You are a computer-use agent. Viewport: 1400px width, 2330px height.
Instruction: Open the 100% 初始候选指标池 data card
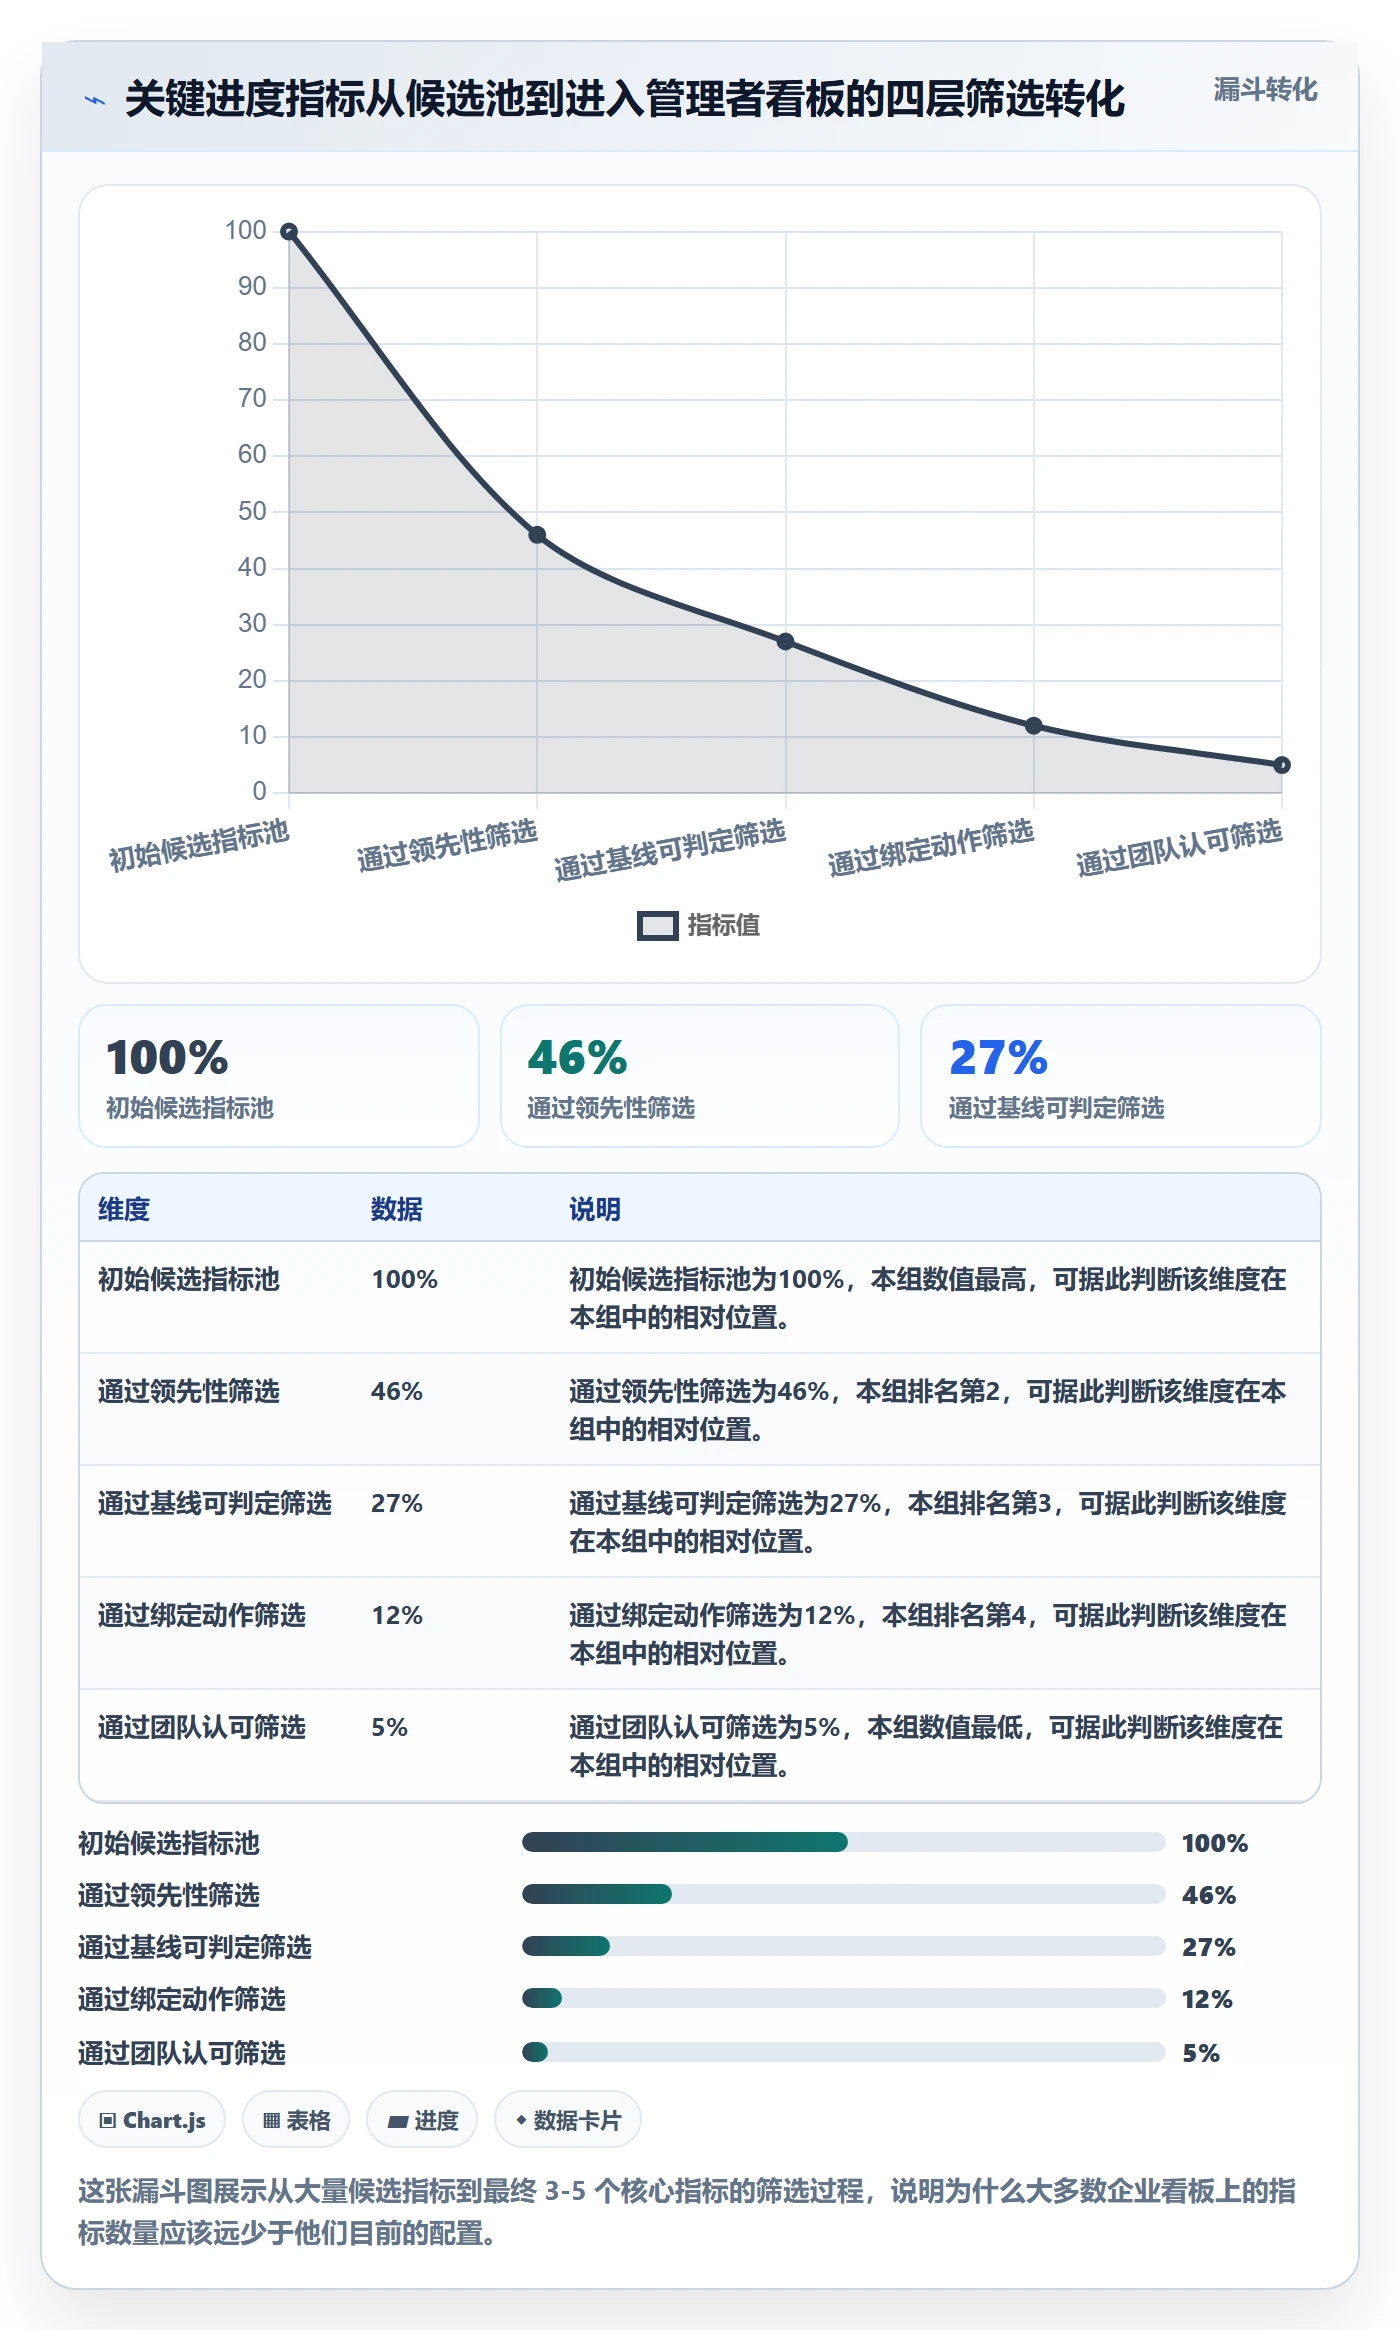279,1076
